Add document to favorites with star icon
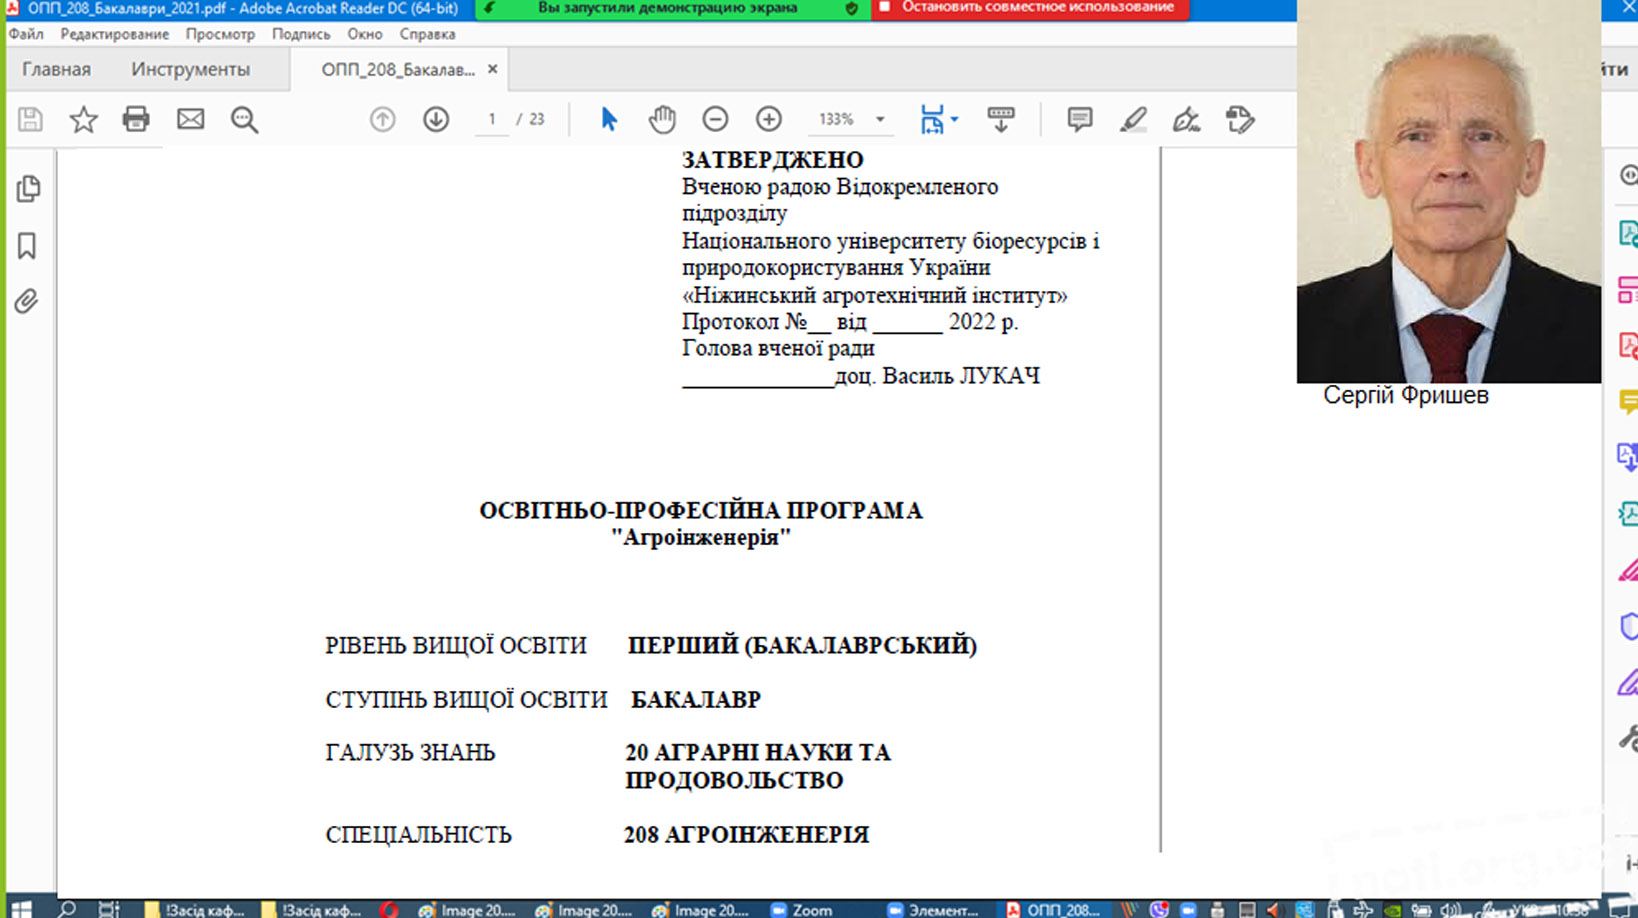 [83, 120]
